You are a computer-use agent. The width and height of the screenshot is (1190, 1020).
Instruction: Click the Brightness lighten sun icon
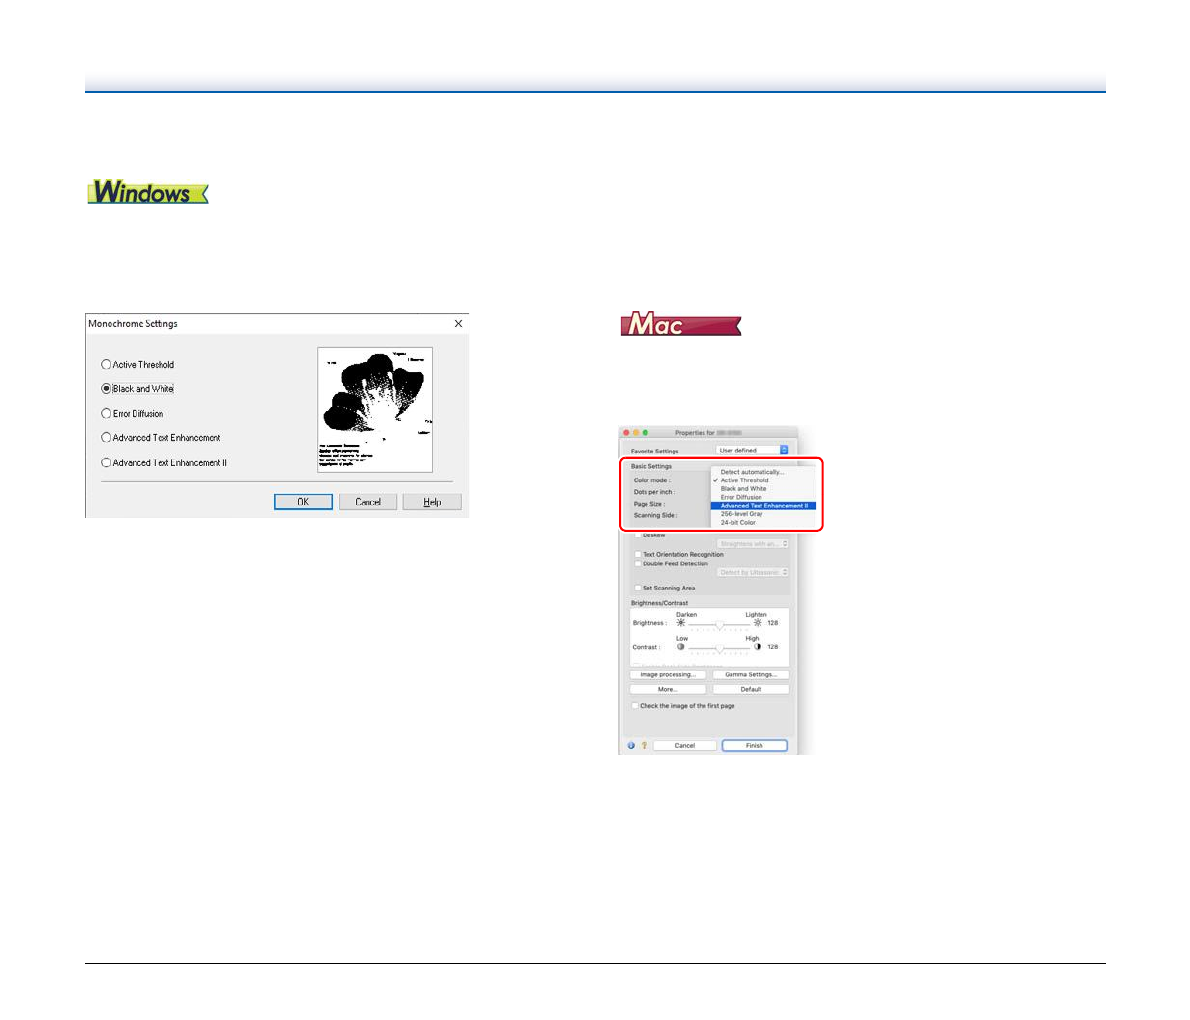coord(757,623)
